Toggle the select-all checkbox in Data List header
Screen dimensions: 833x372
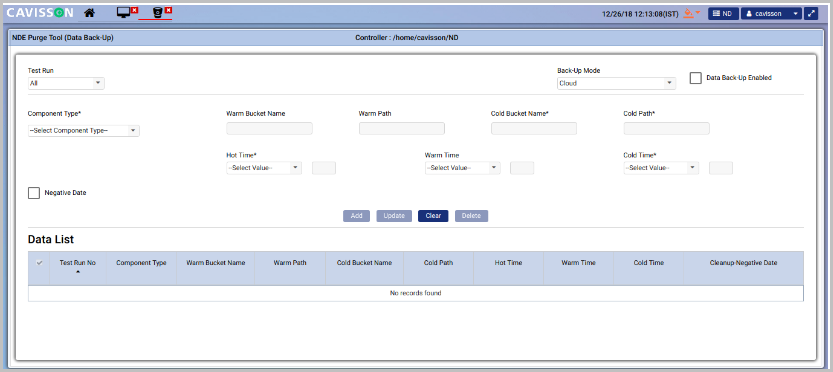point(39,263)
